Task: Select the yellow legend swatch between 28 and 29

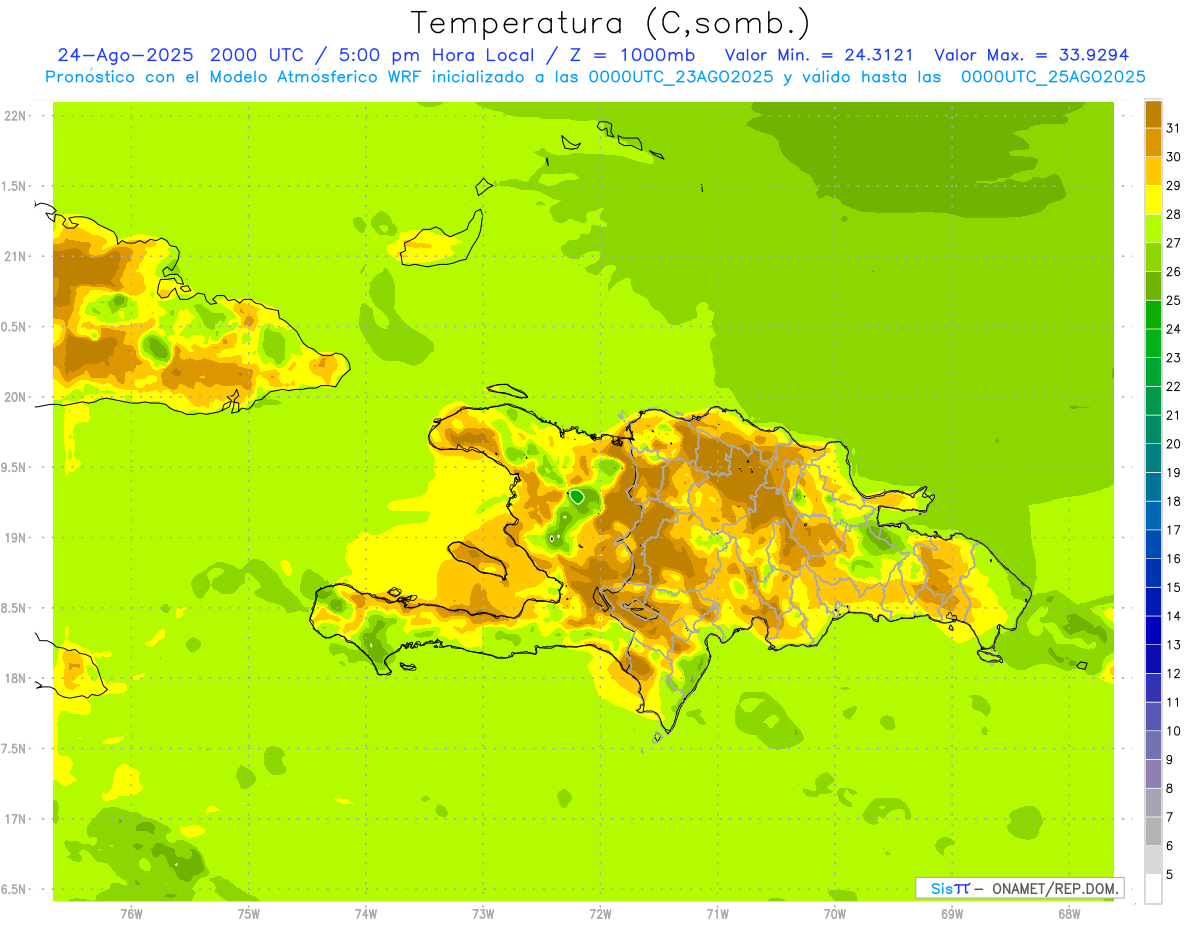Action: [x=1153, y=200]
